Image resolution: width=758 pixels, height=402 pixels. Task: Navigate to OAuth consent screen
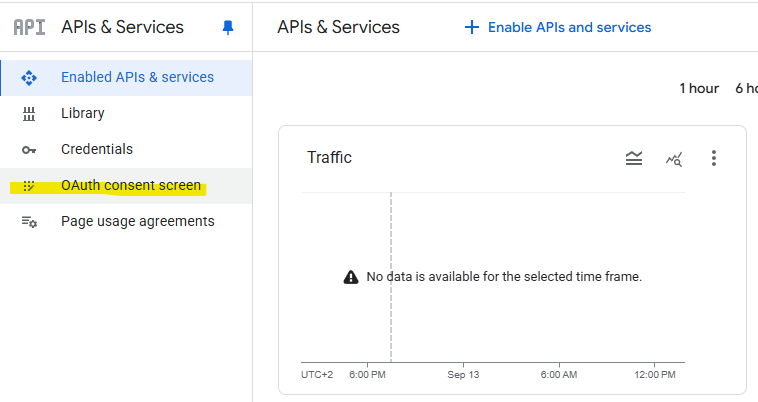click(131, 185)
